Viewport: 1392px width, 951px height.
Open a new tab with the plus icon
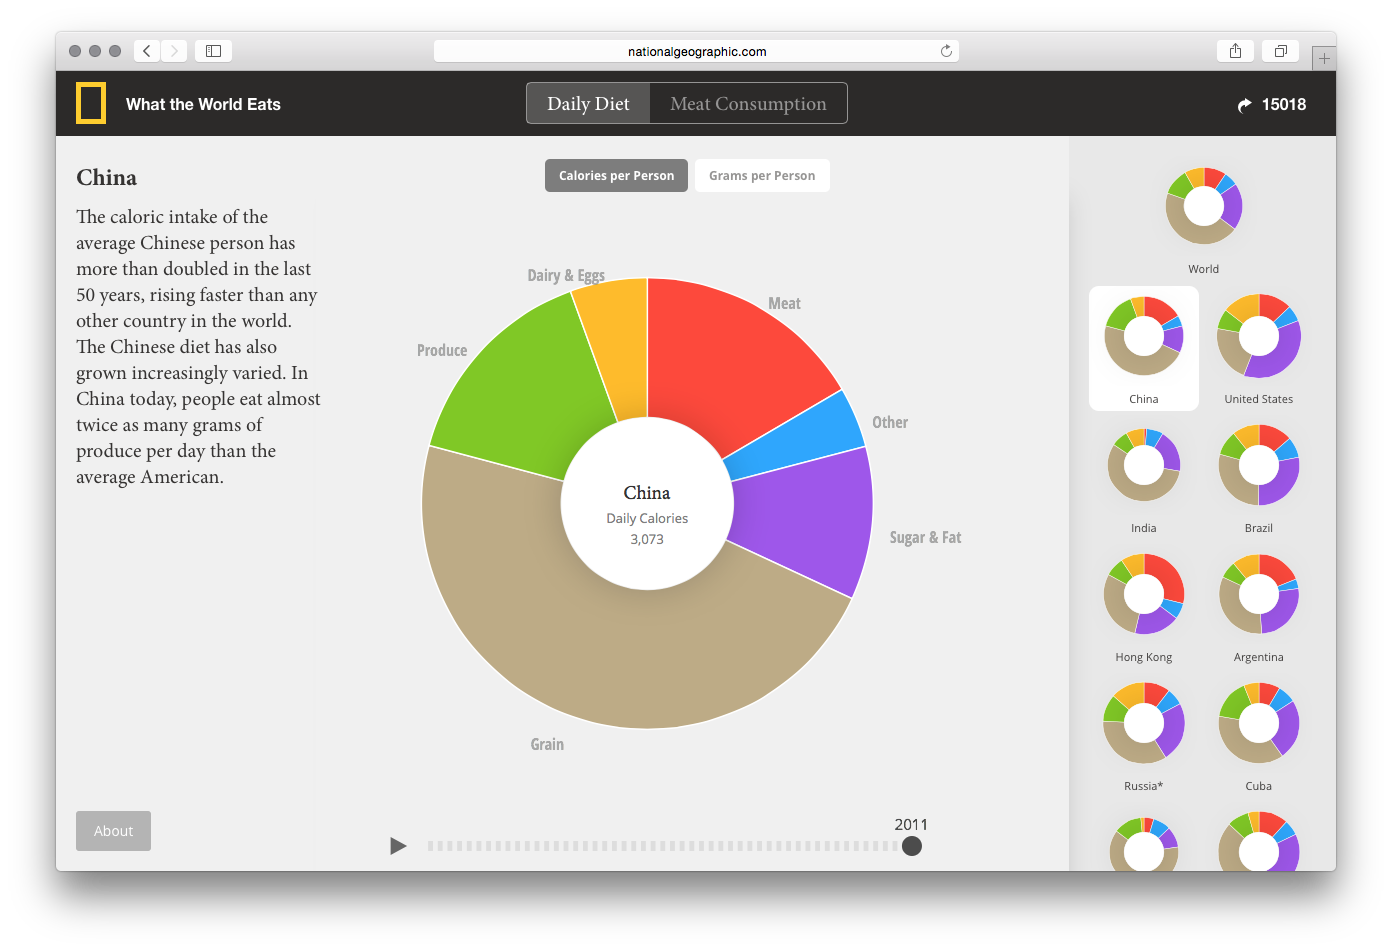(1324, 57)
